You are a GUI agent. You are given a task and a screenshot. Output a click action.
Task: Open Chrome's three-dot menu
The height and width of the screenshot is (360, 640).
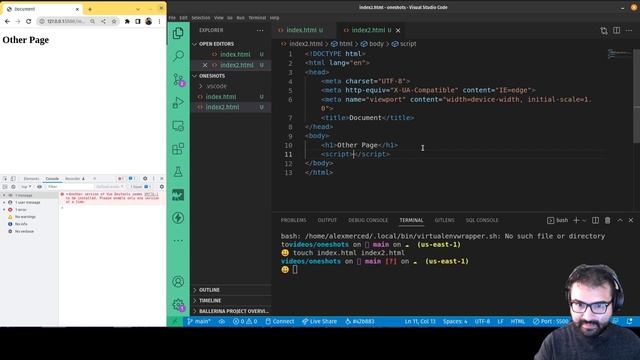tap(160, 21)
